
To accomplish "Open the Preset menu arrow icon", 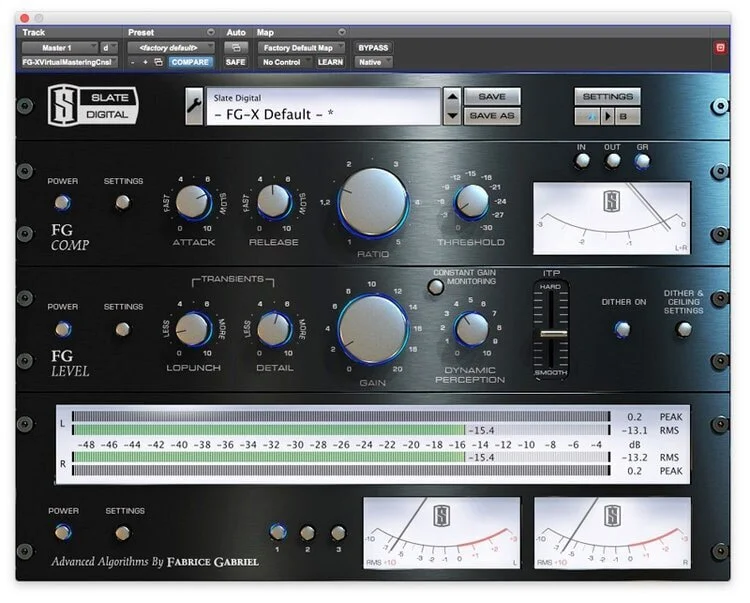I will point(210,32).
